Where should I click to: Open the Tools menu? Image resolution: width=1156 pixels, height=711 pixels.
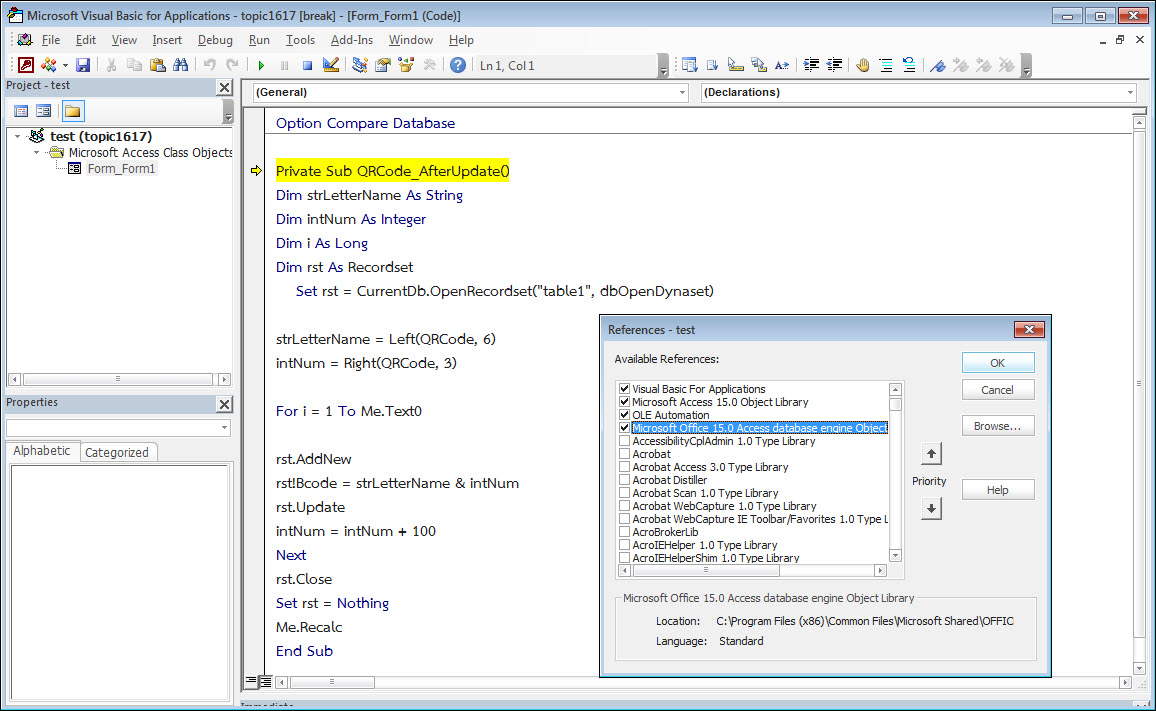point(300,40)
